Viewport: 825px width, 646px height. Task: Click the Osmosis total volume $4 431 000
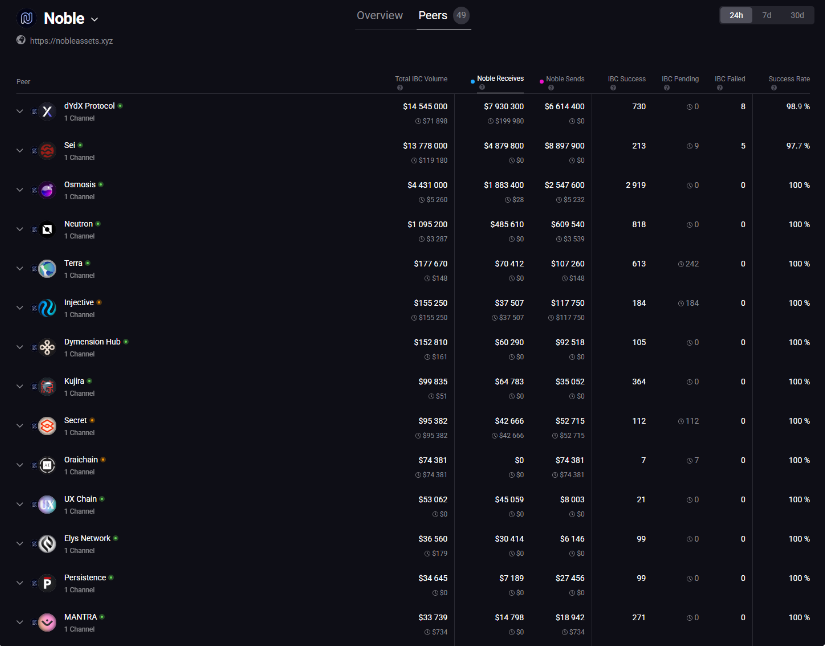pyautogui.click(x=427, y=185)
